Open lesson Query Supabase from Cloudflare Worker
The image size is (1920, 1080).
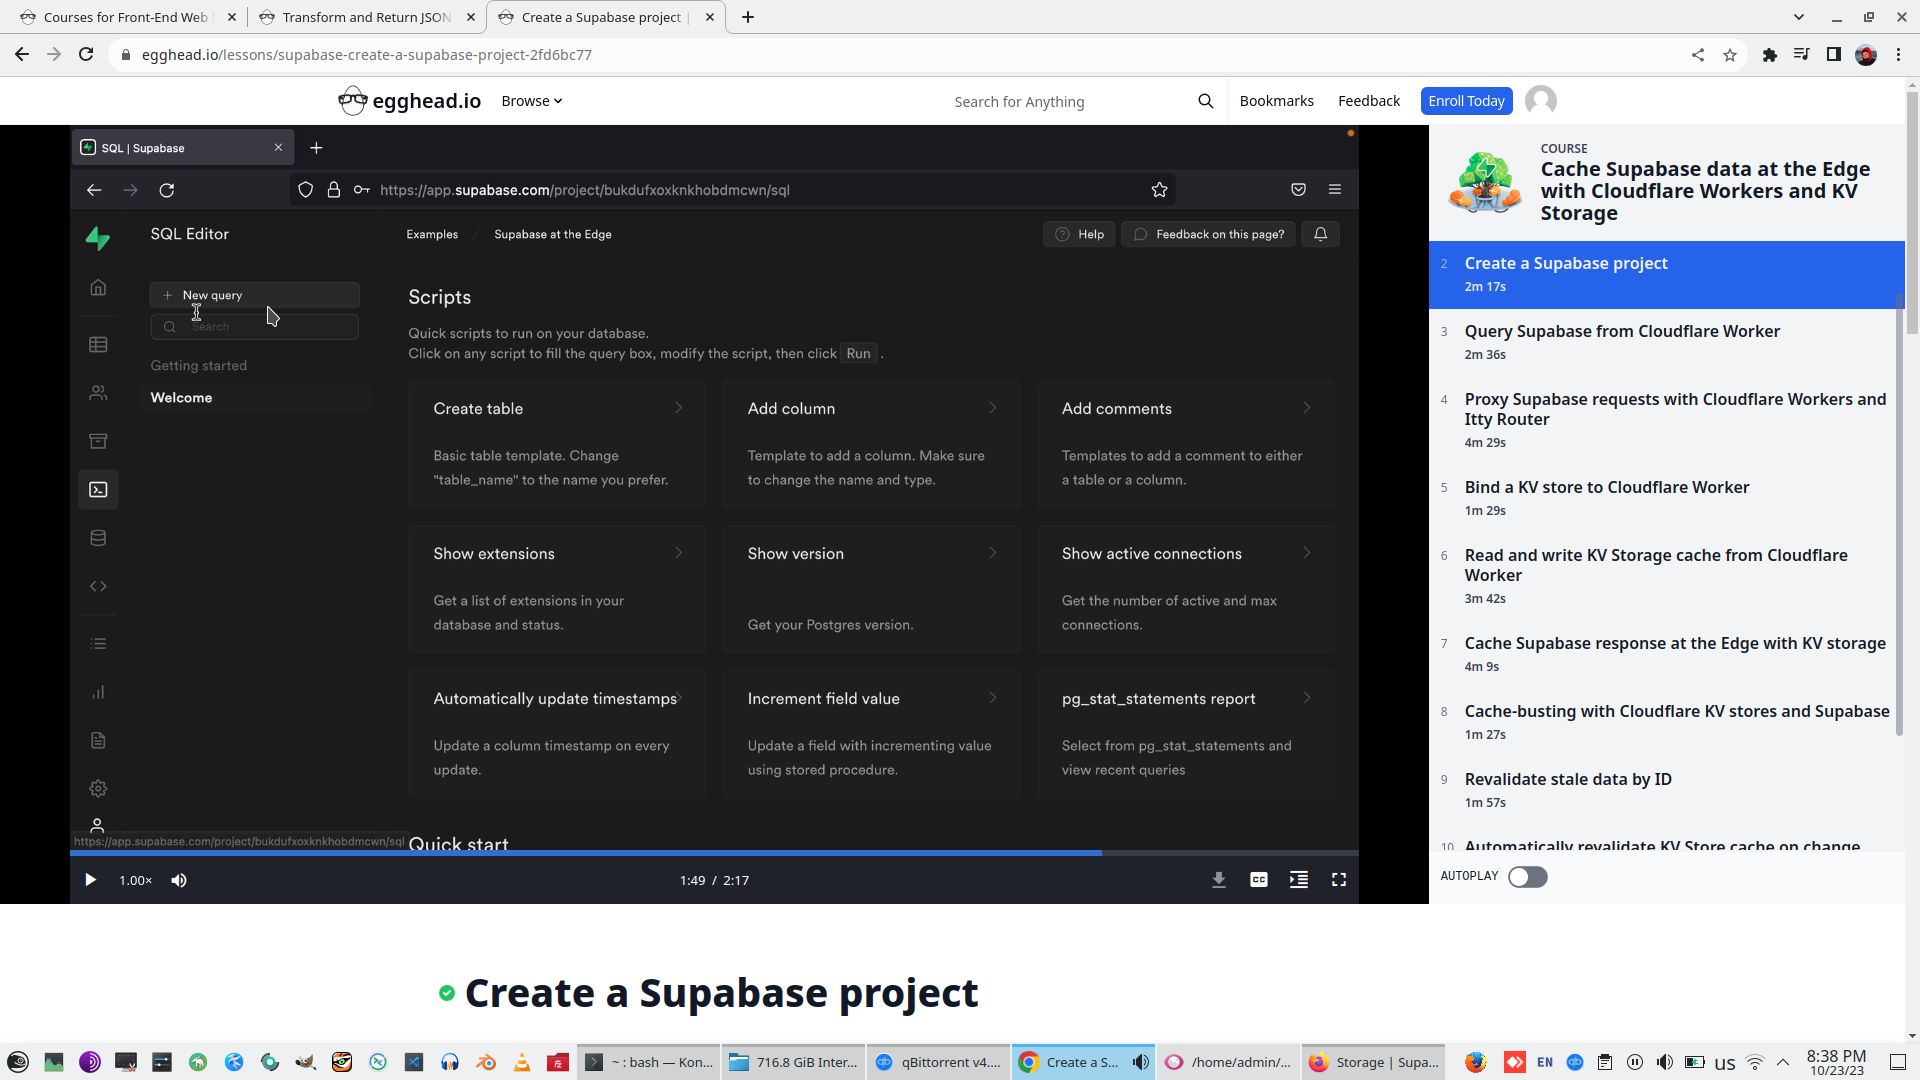1621,332
